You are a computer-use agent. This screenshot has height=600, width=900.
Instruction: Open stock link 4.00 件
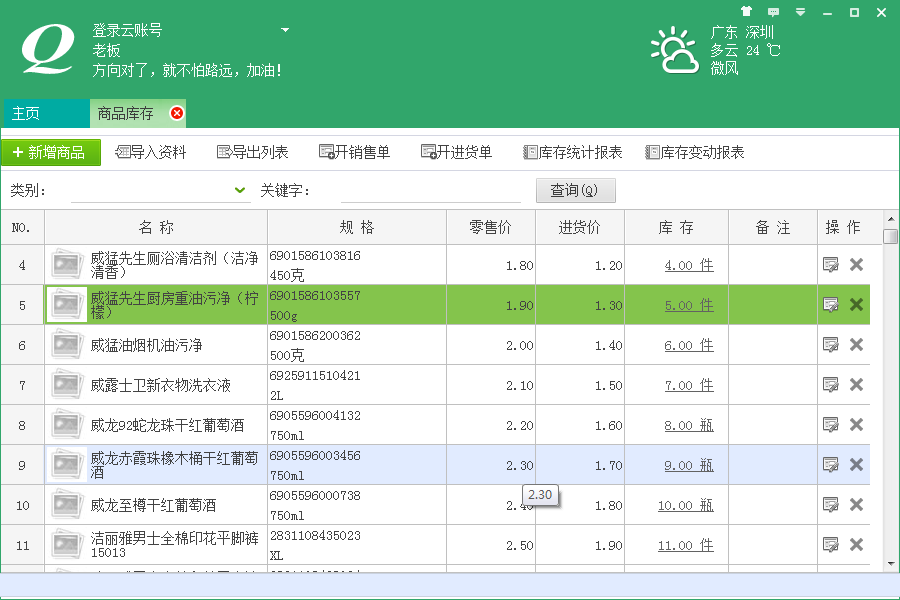pyautogui.click(x=689, y=265)
